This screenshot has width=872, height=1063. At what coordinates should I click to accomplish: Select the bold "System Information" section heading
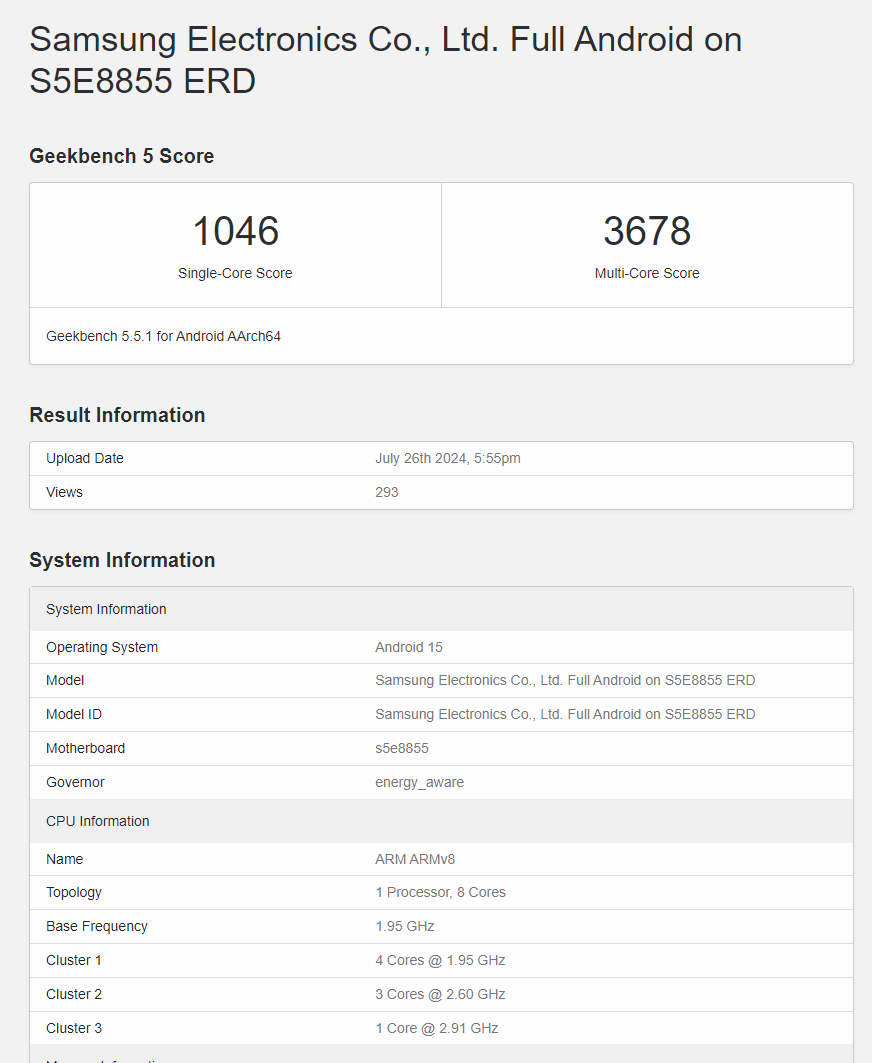tap(122, 560)
